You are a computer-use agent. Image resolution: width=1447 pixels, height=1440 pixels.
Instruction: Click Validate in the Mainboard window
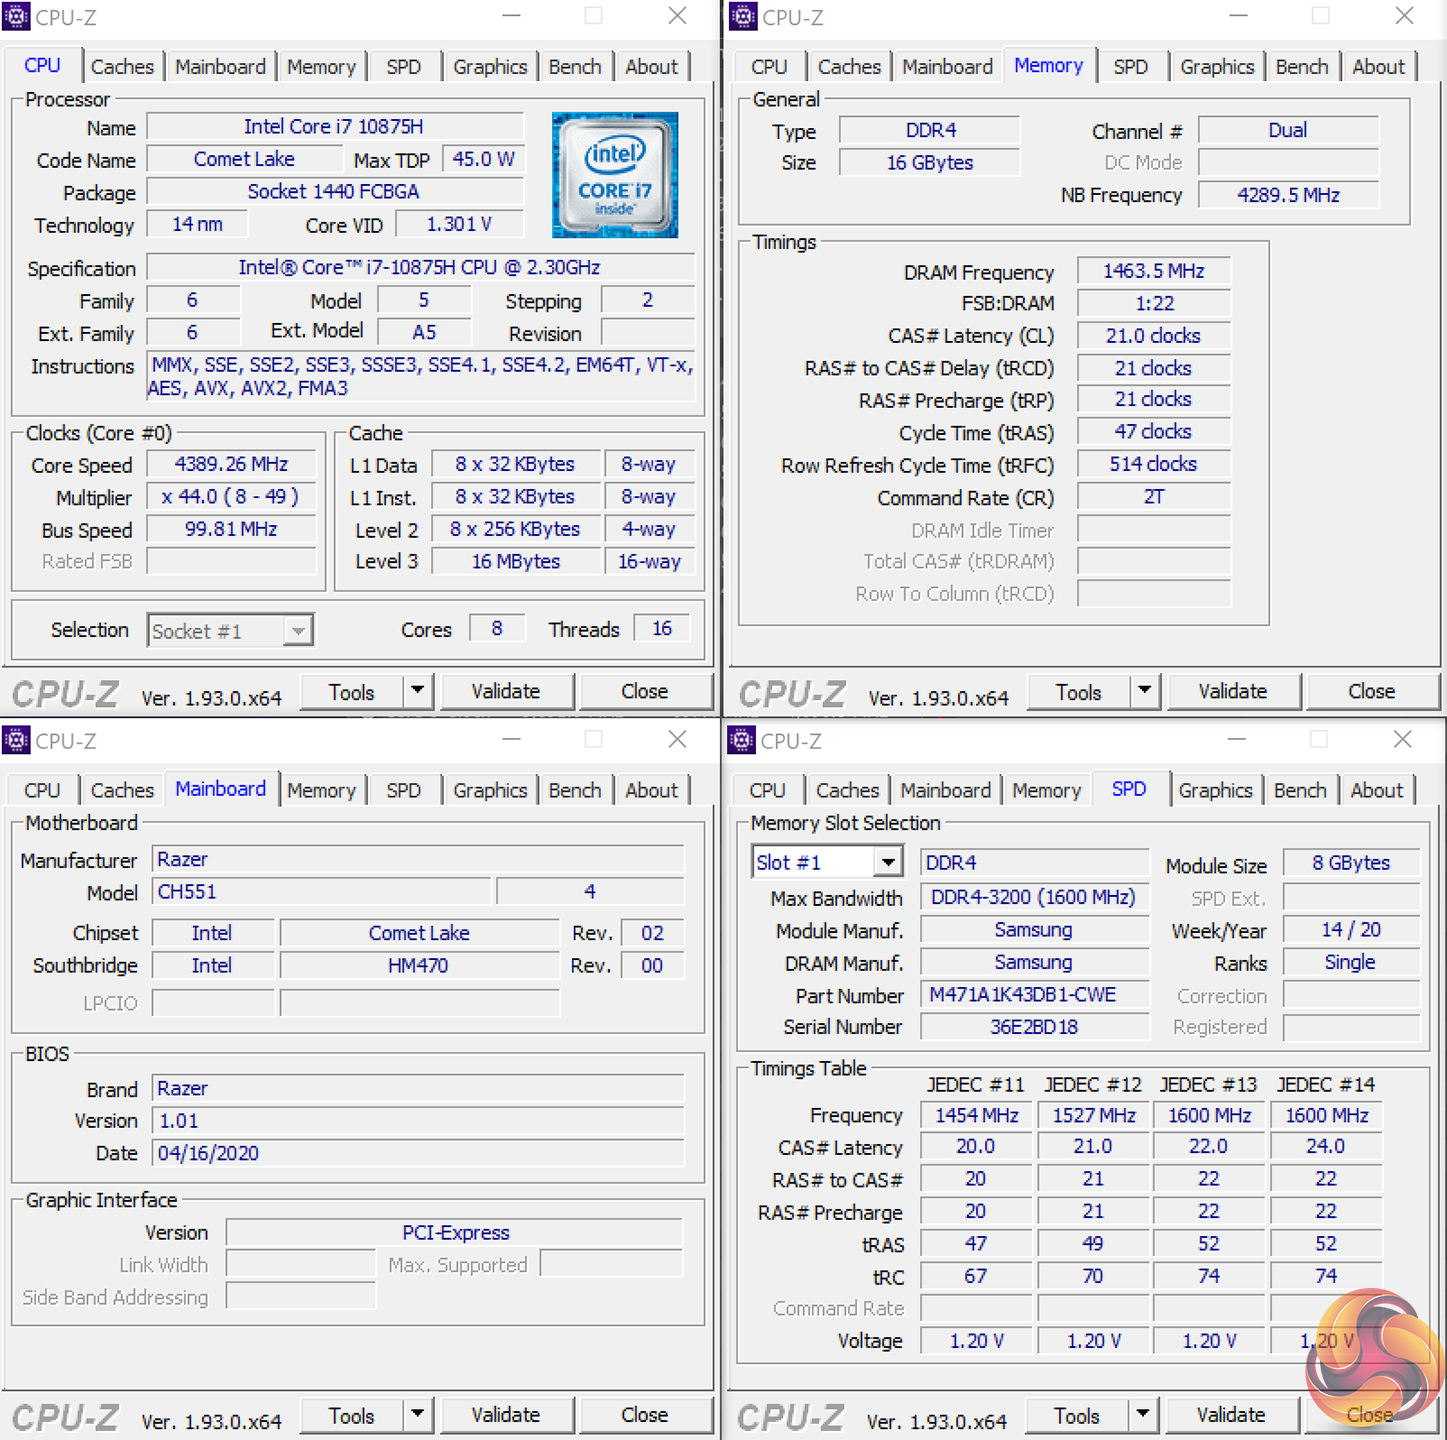tap(506, 1415)
